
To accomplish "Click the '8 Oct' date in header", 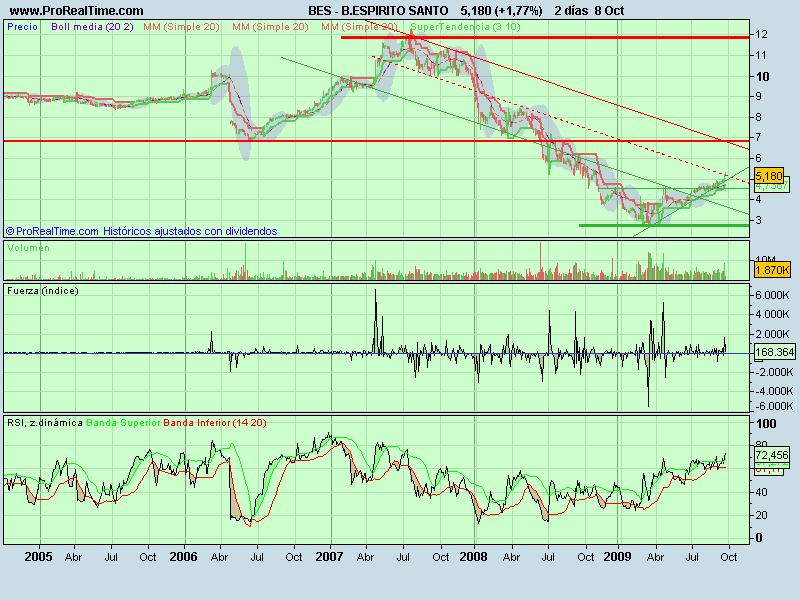I will pyautogui.click(x=609, y=11).
